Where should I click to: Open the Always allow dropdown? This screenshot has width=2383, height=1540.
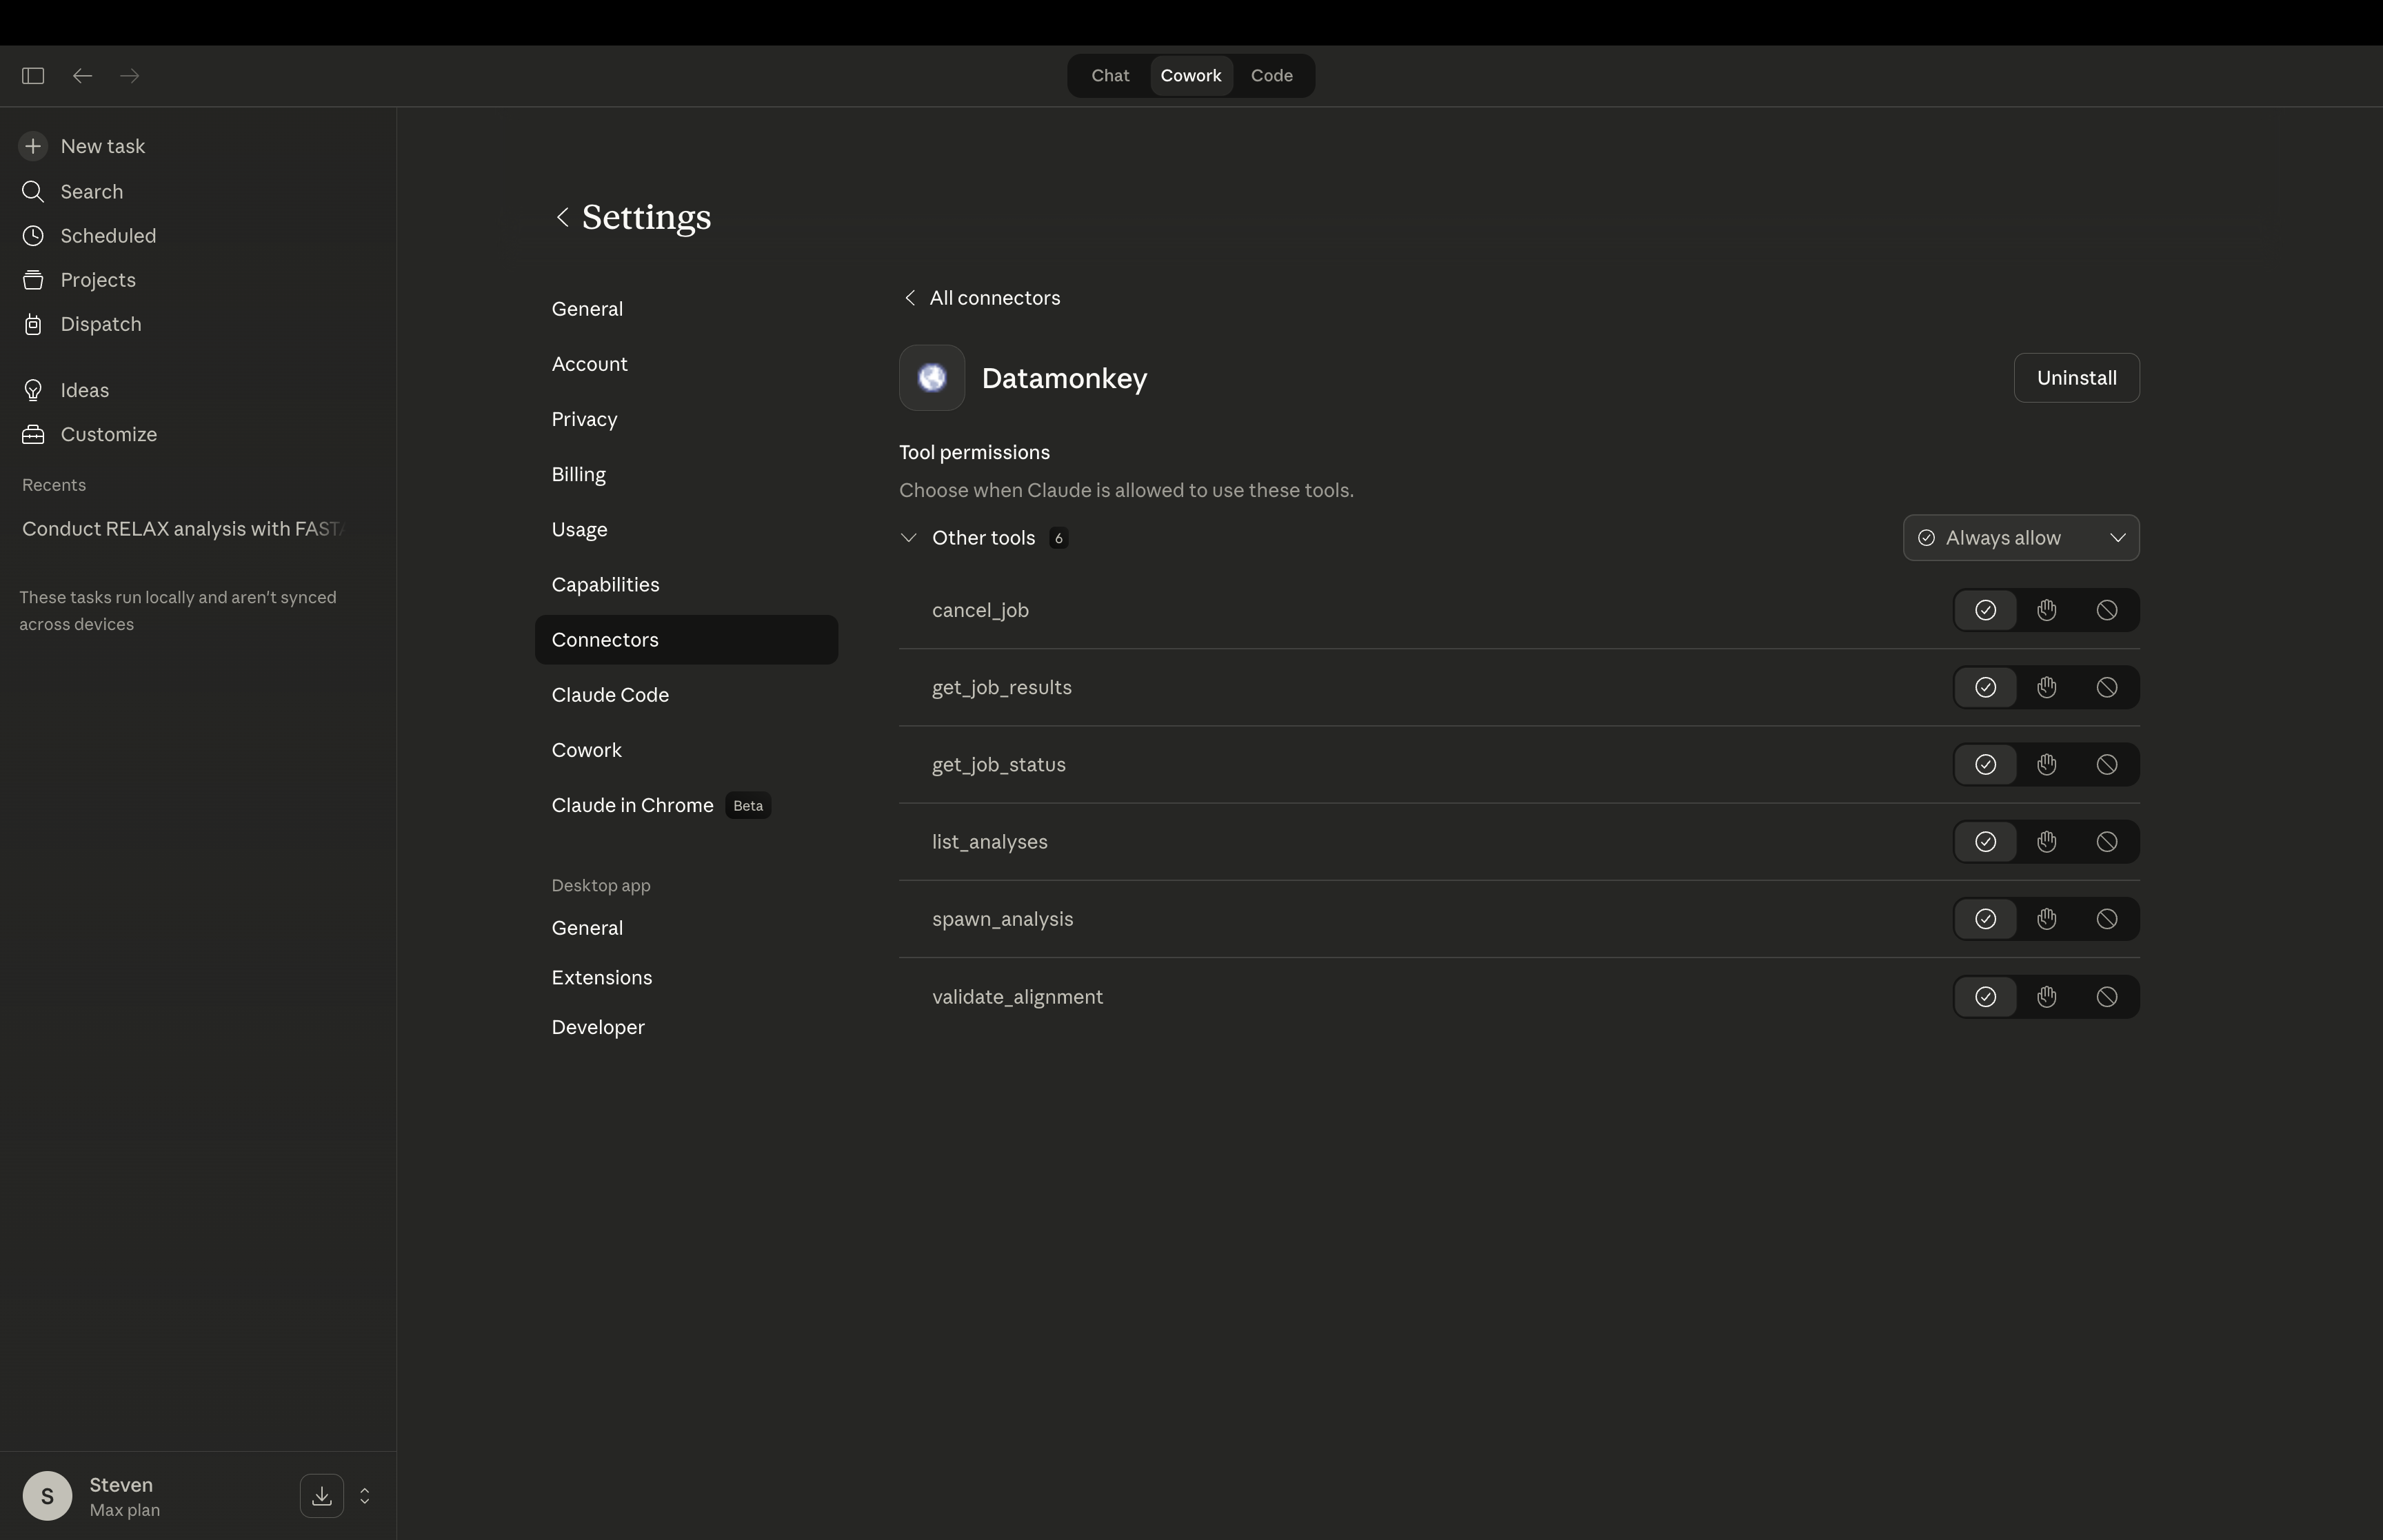tap(2021, 537)
